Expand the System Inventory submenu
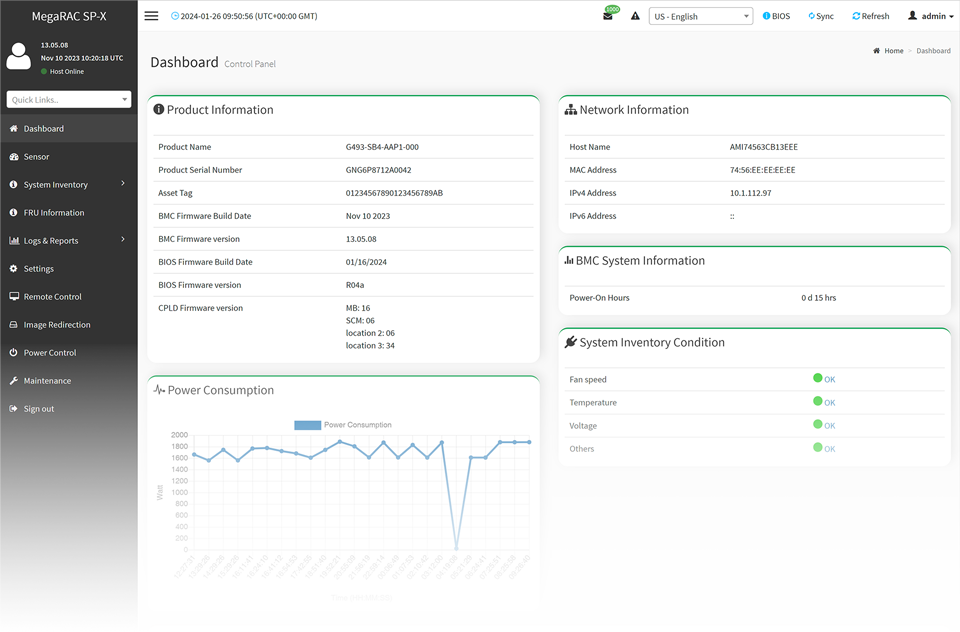 click(x=56, y=185)
